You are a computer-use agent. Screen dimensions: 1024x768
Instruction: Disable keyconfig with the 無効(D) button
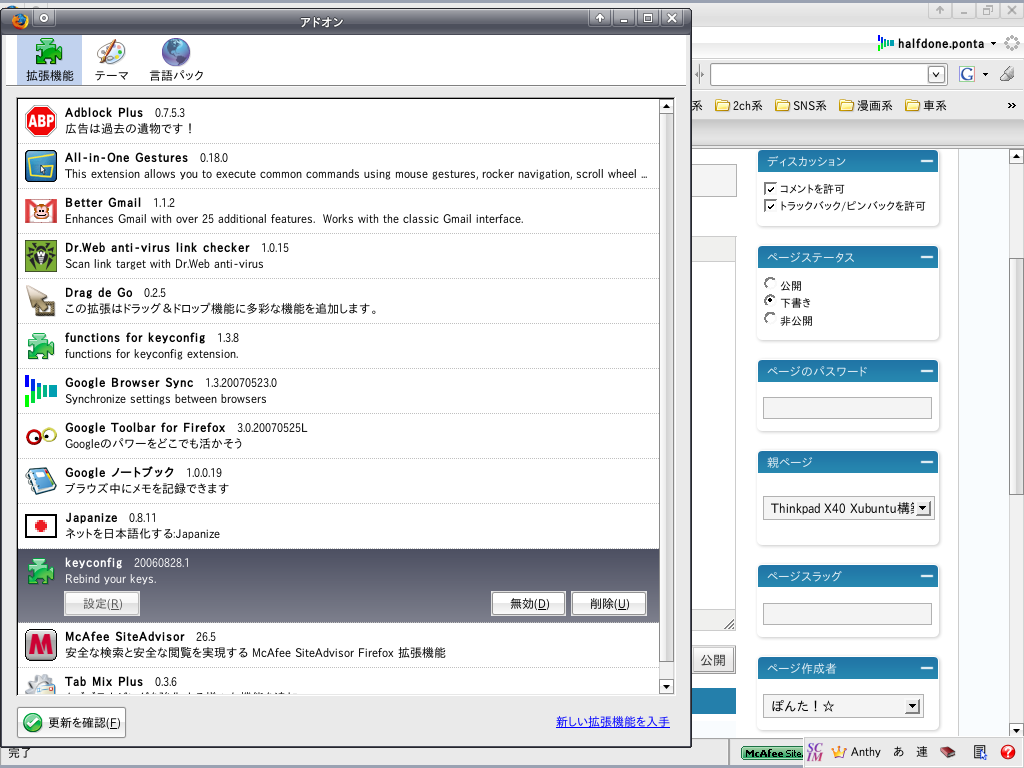529,603
